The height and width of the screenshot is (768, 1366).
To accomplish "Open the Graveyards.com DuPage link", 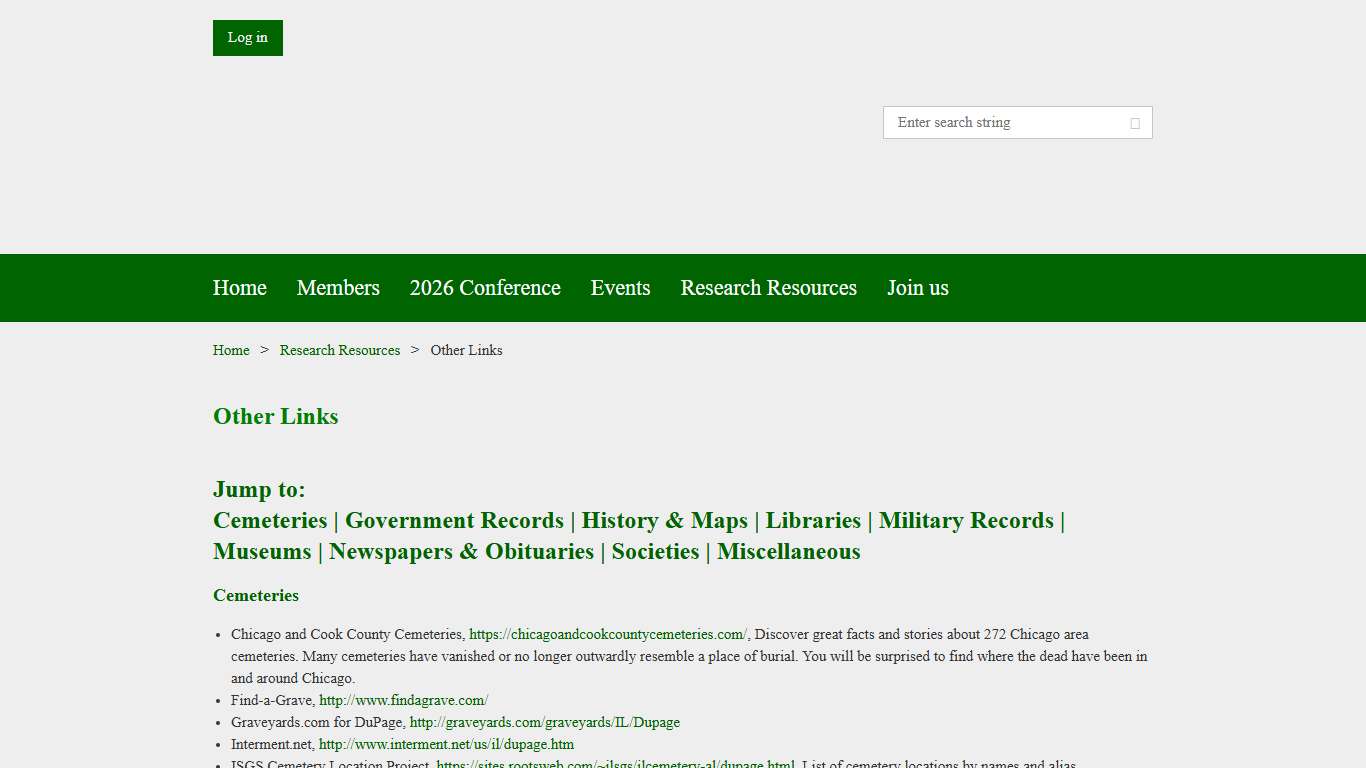I will (x=544, y=722).
